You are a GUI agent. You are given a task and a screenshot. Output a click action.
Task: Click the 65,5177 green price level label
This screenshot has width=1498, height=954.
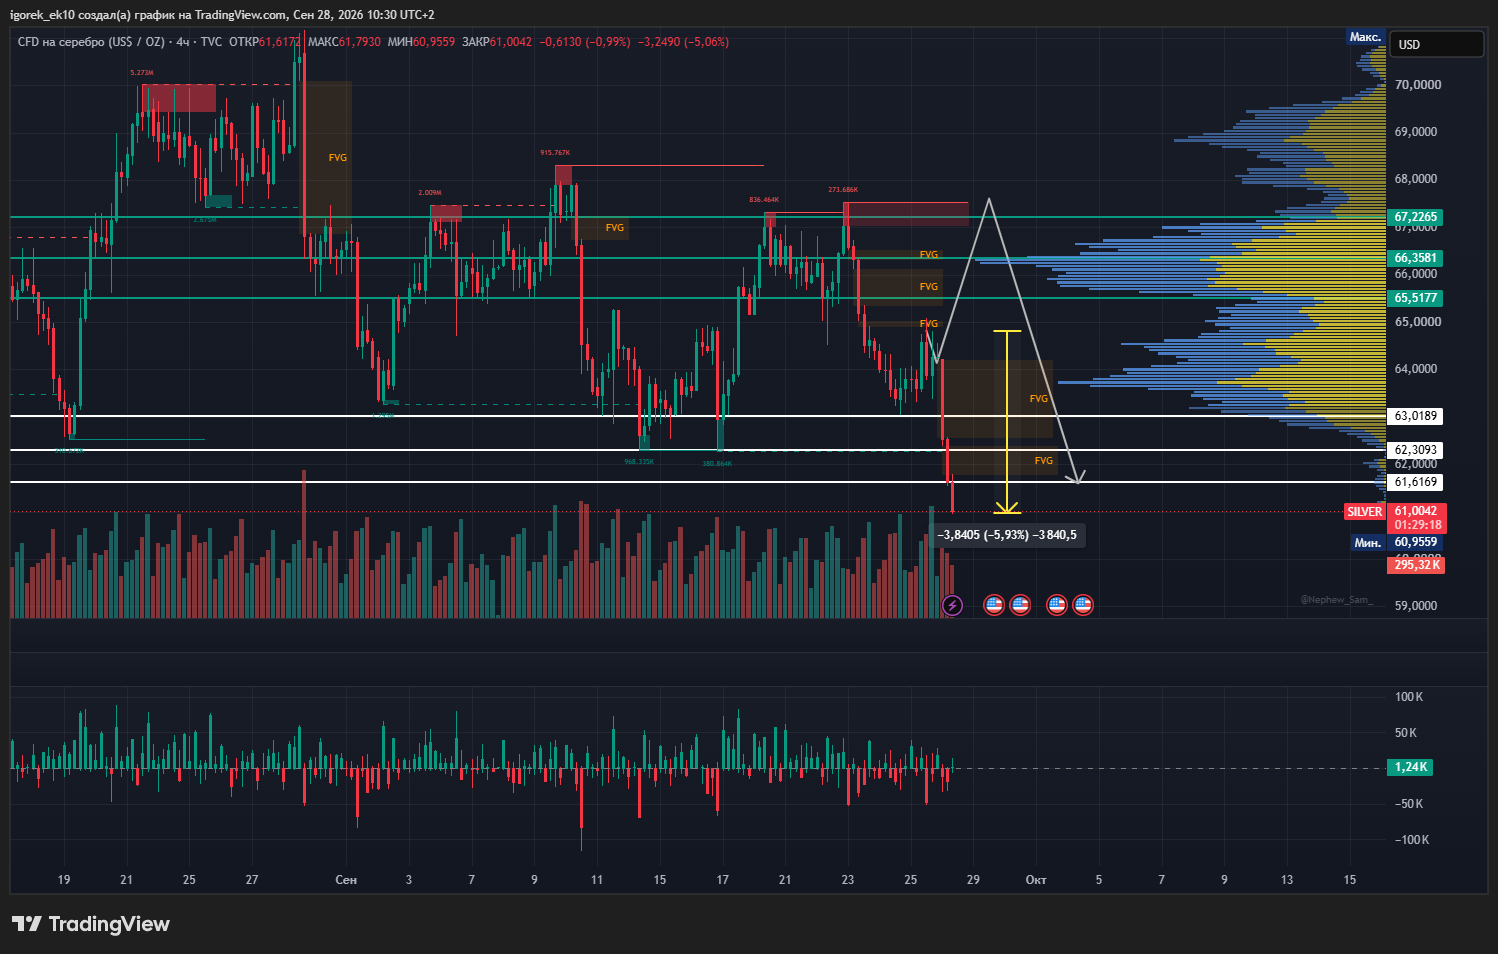click(x=1416, y=298)
